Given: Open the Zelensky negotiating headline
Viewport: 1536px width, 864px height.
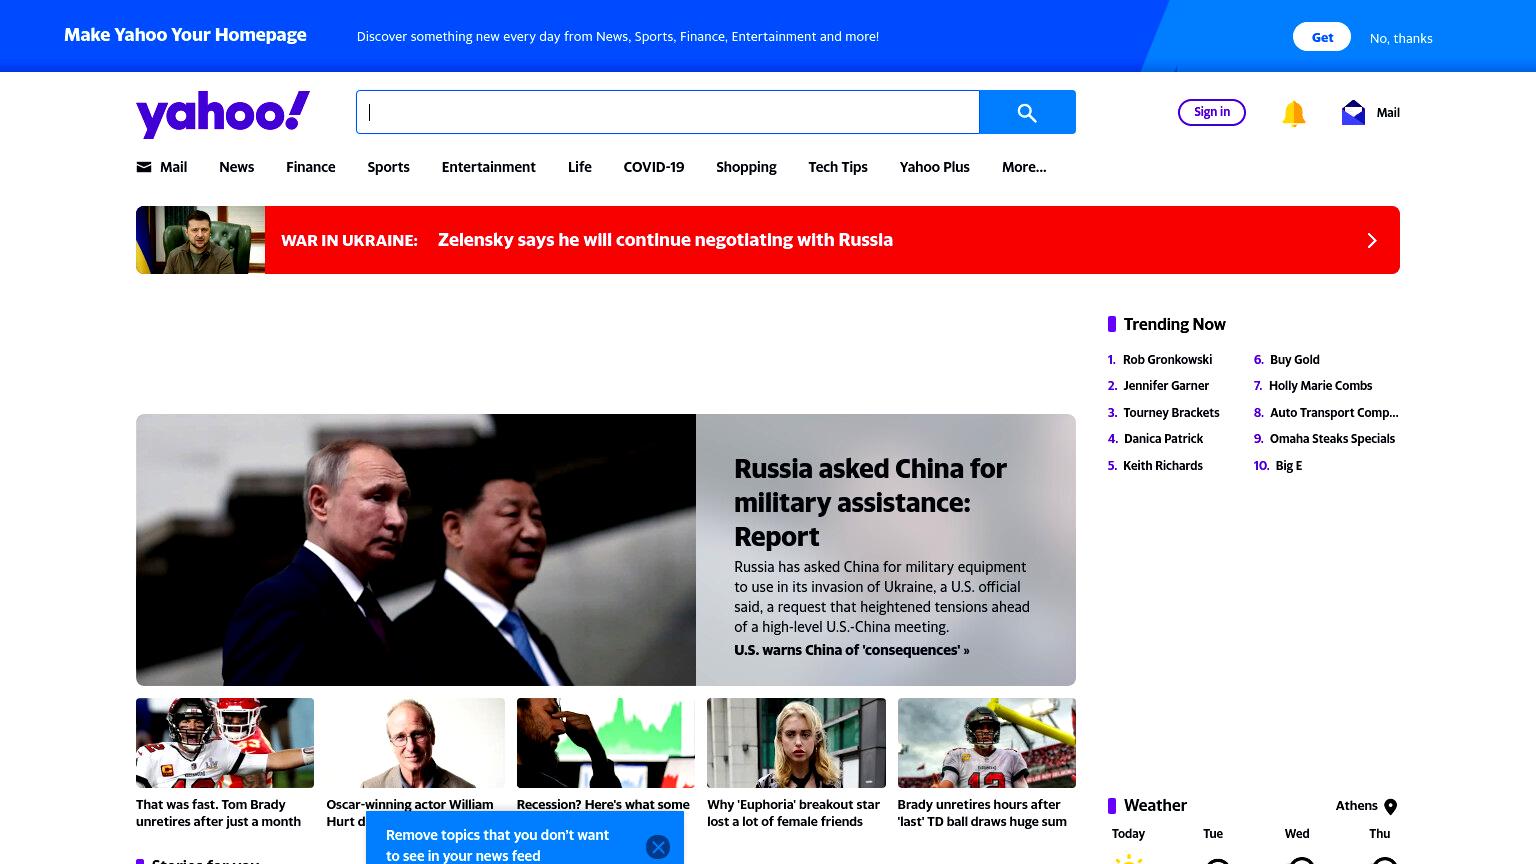Looking at the screenshot, I should point(665,240).
